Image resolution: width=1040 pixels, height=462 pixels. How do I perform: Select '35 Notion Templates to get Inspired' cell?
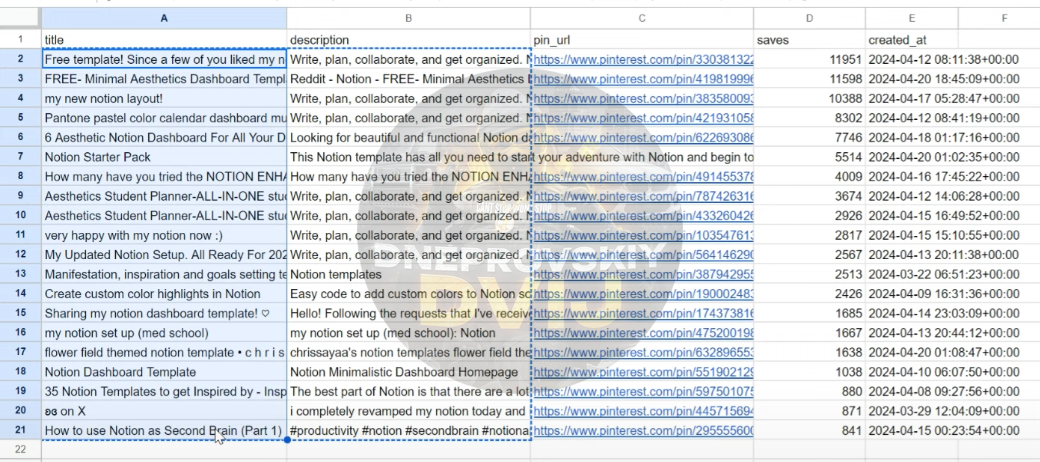pyautogui.click(x=164, y=392)
